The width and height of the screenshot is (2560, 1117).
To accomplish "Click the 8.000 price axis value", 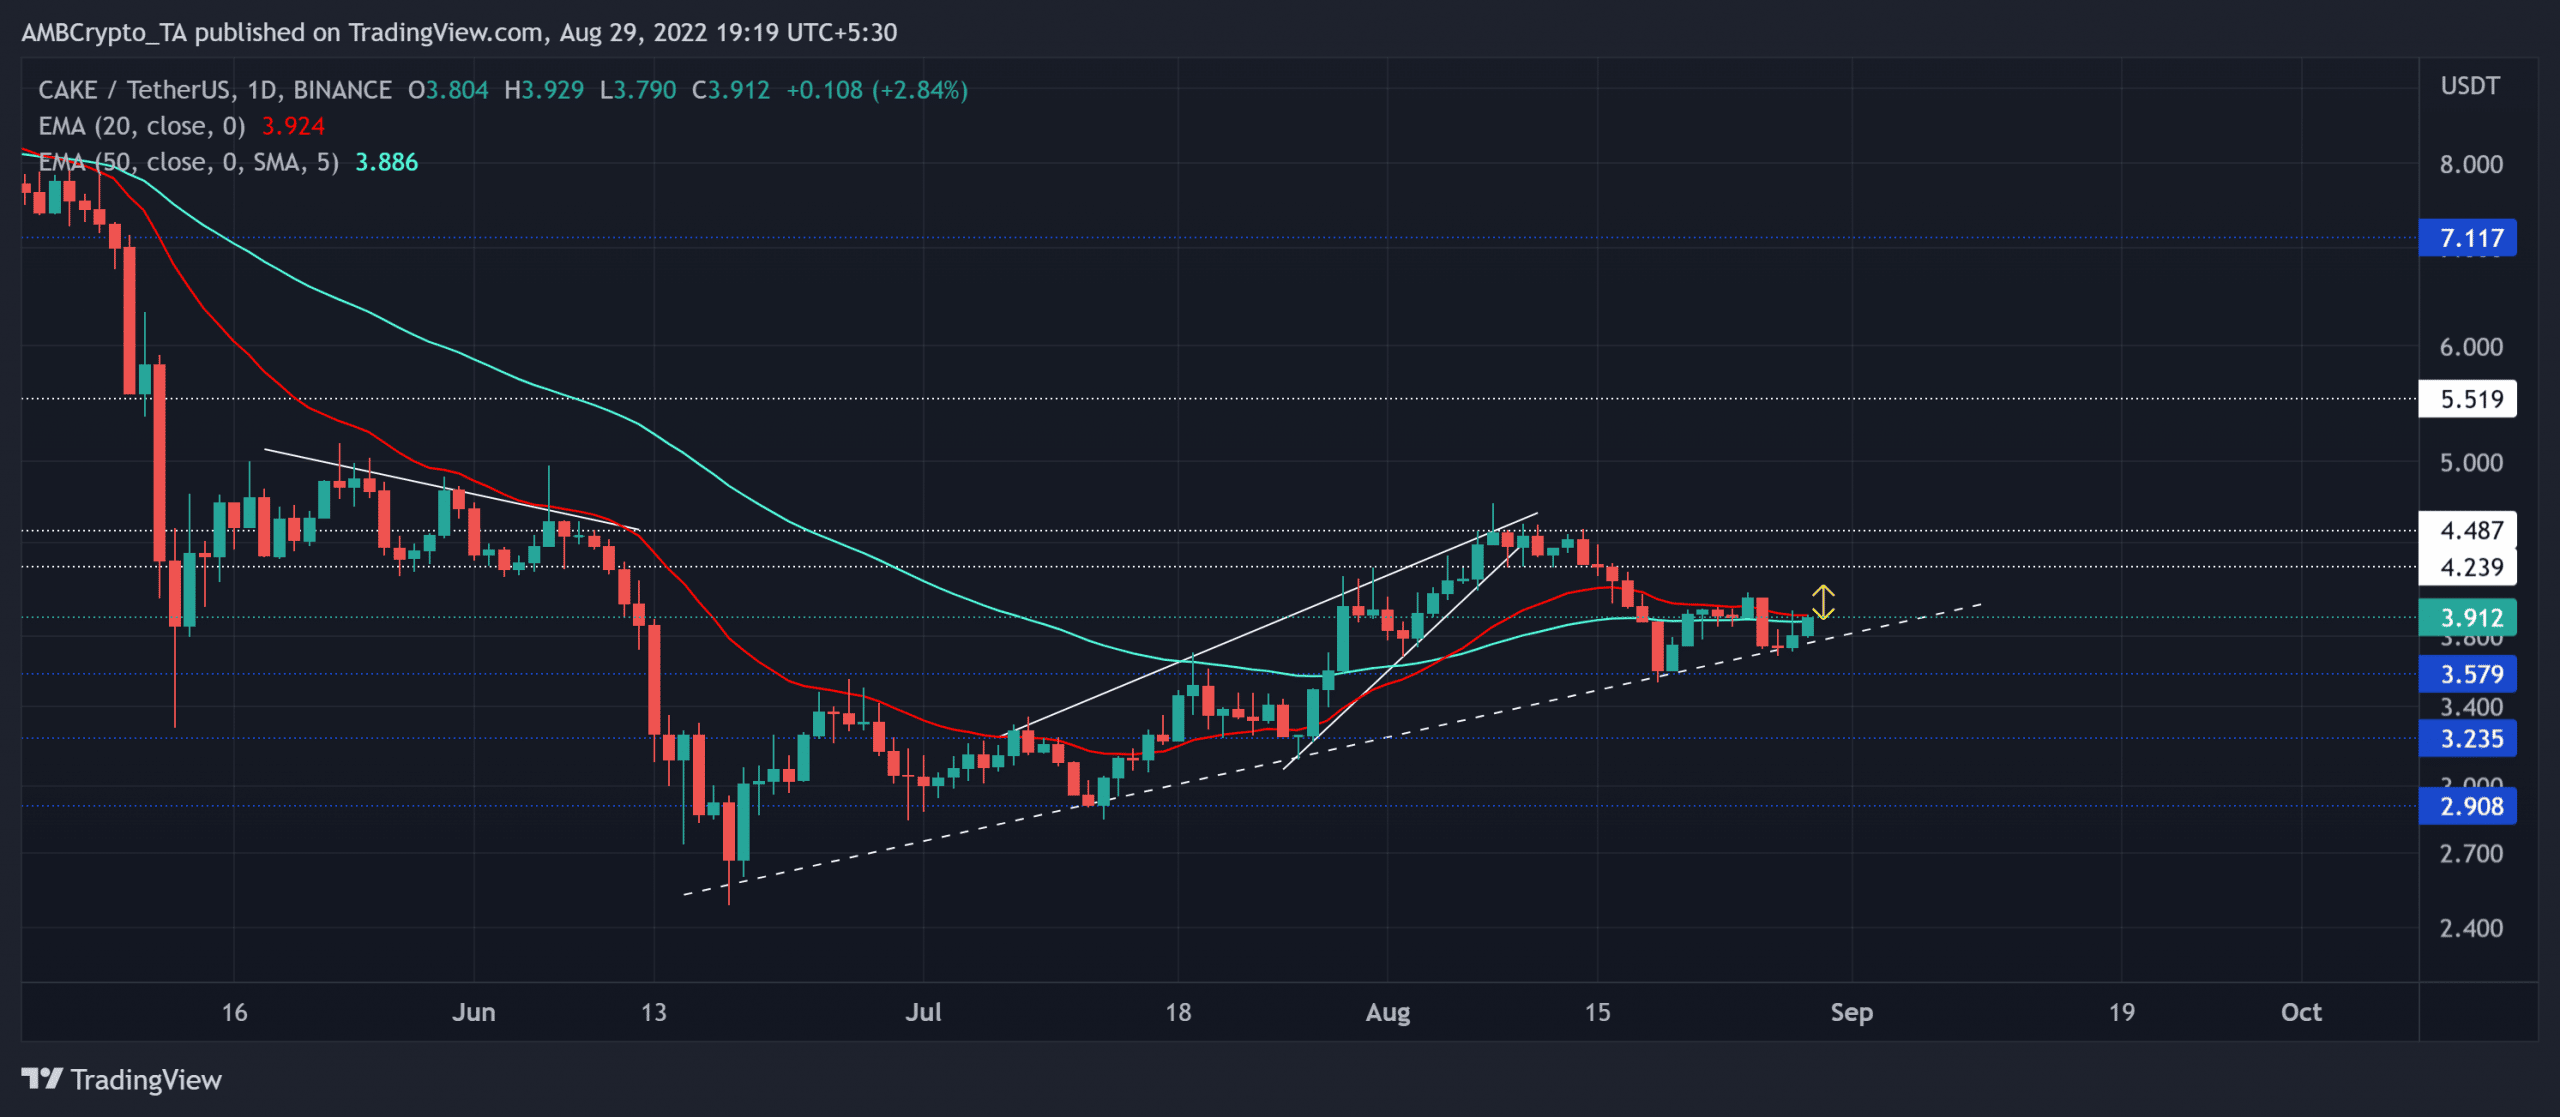I will (x=2471, y=164).
